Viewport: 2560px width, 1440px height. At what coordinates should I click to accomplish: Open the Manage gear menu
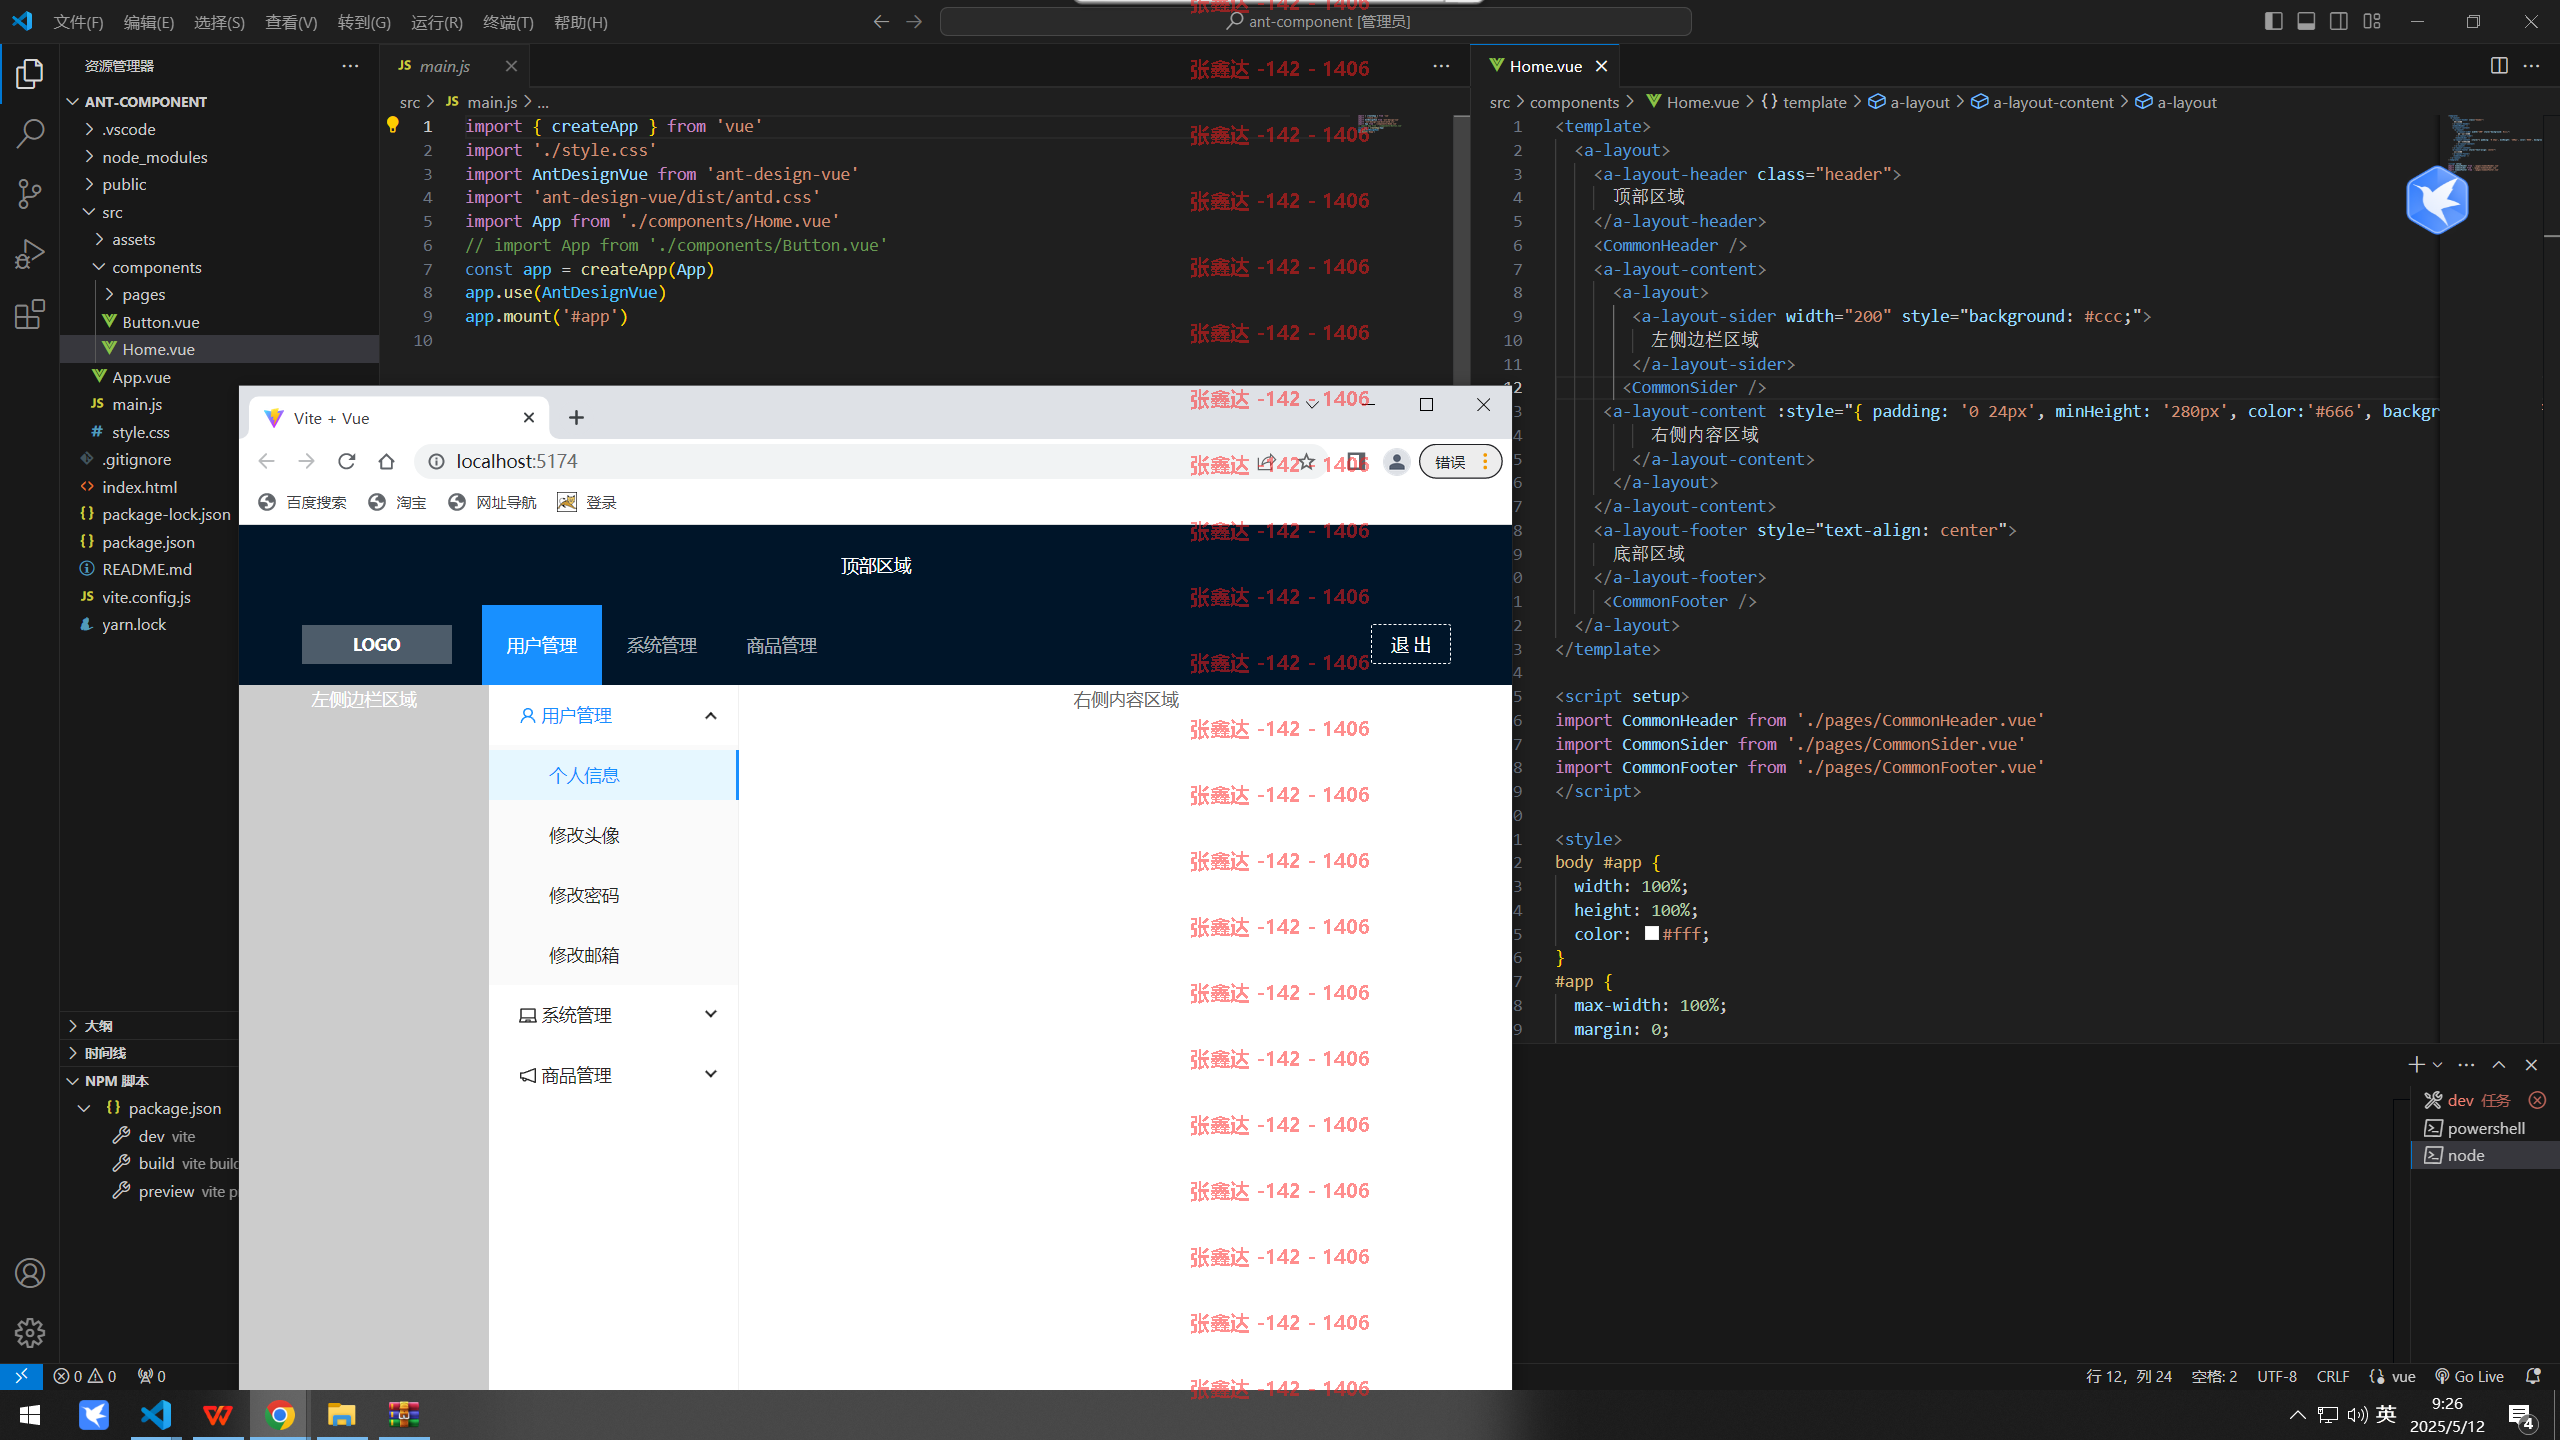(x=30, y=1333)
